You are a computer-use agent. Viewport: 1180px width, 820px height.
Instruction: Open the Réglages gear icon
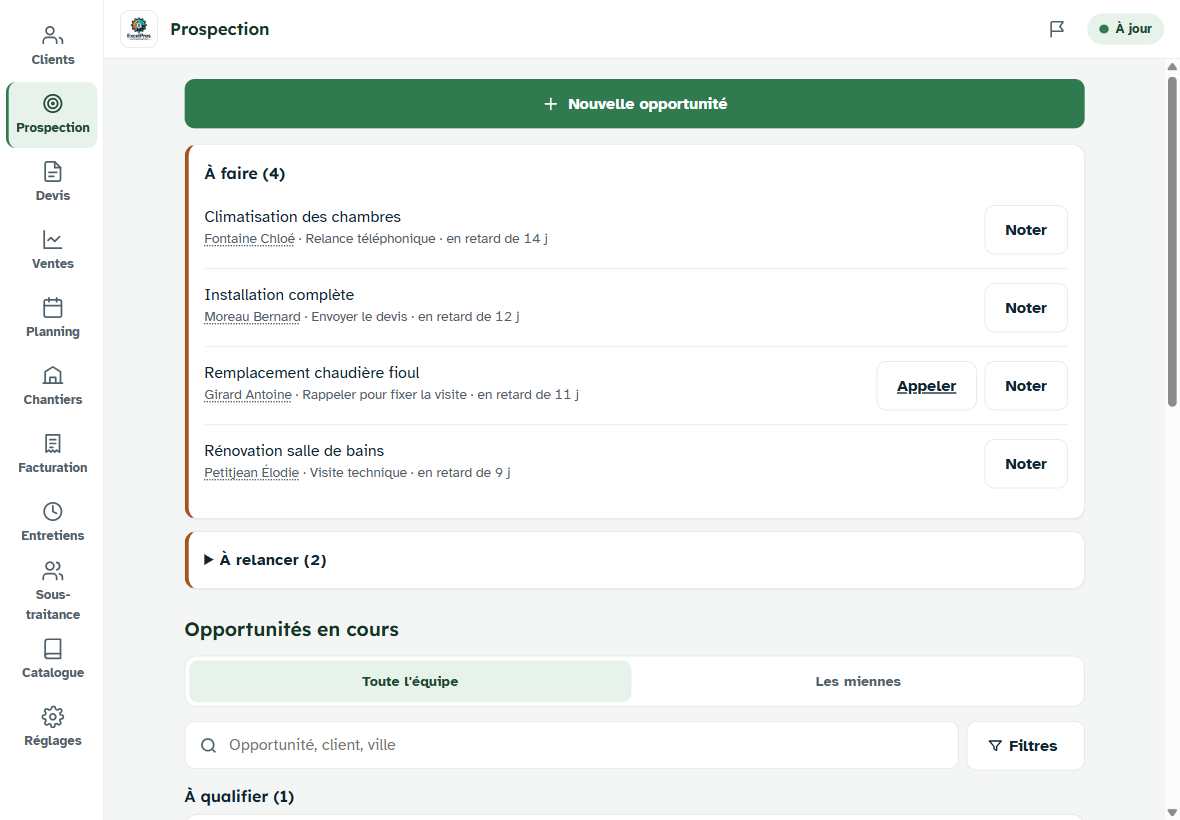(53, 716)
